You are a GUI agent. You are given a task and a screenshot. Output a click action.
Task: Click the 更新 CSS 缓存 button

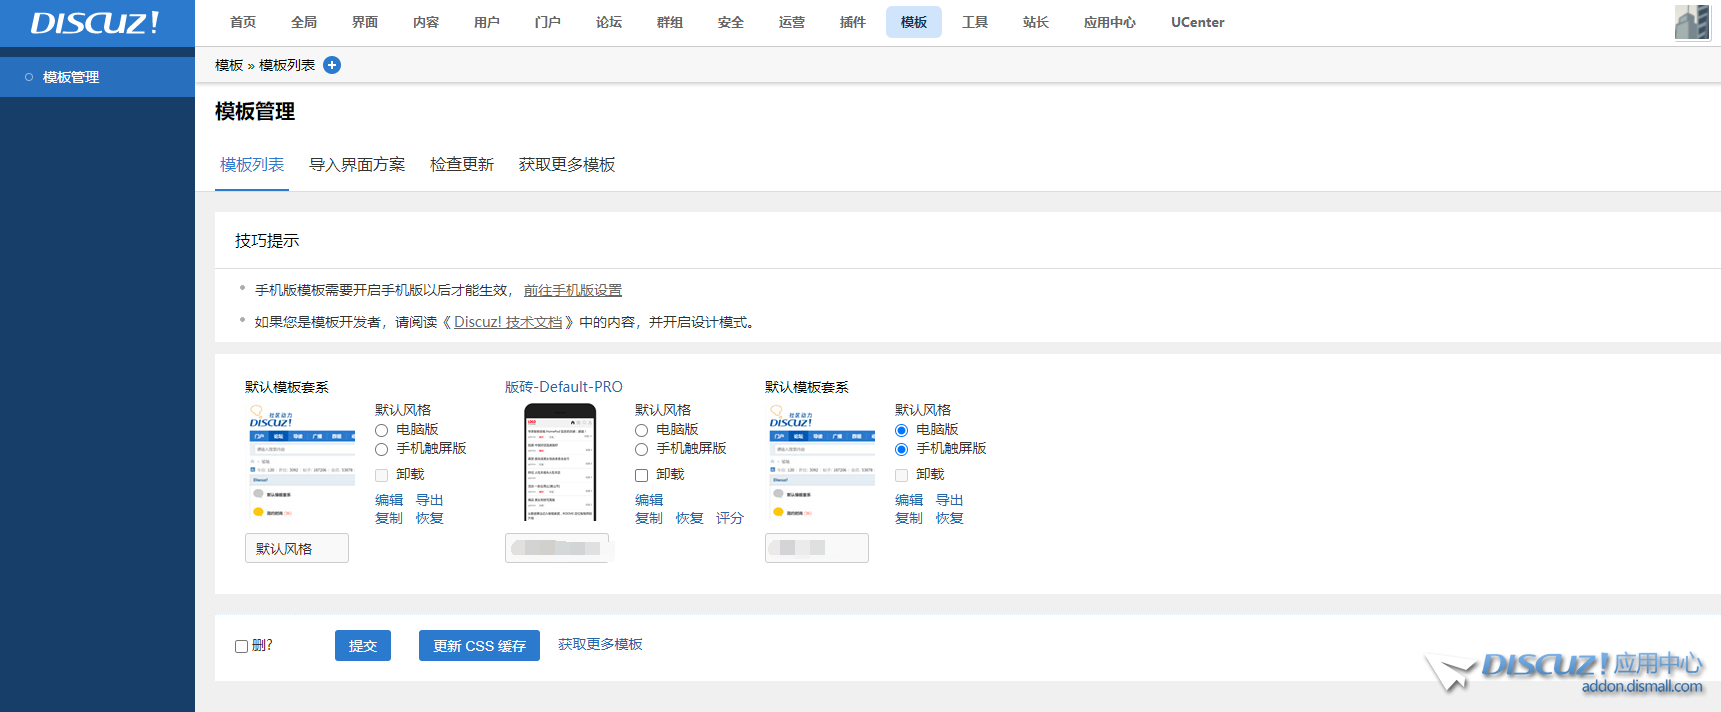(479, 646)
